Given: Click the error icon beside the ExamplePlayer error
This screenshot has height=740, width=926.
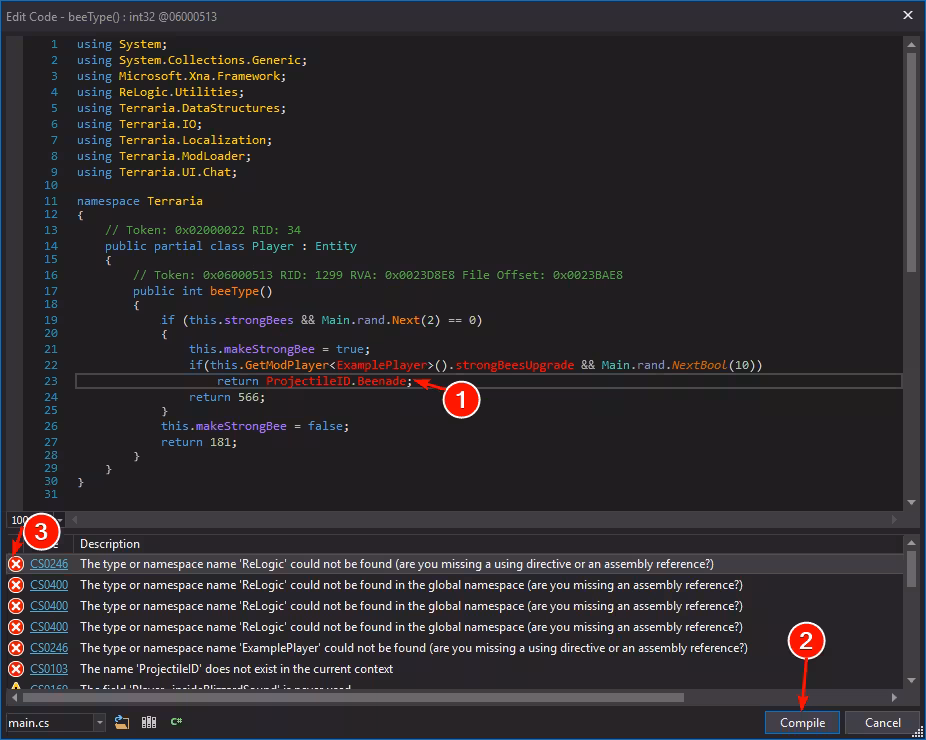Looking at the screenshot, I should [16, 648].
